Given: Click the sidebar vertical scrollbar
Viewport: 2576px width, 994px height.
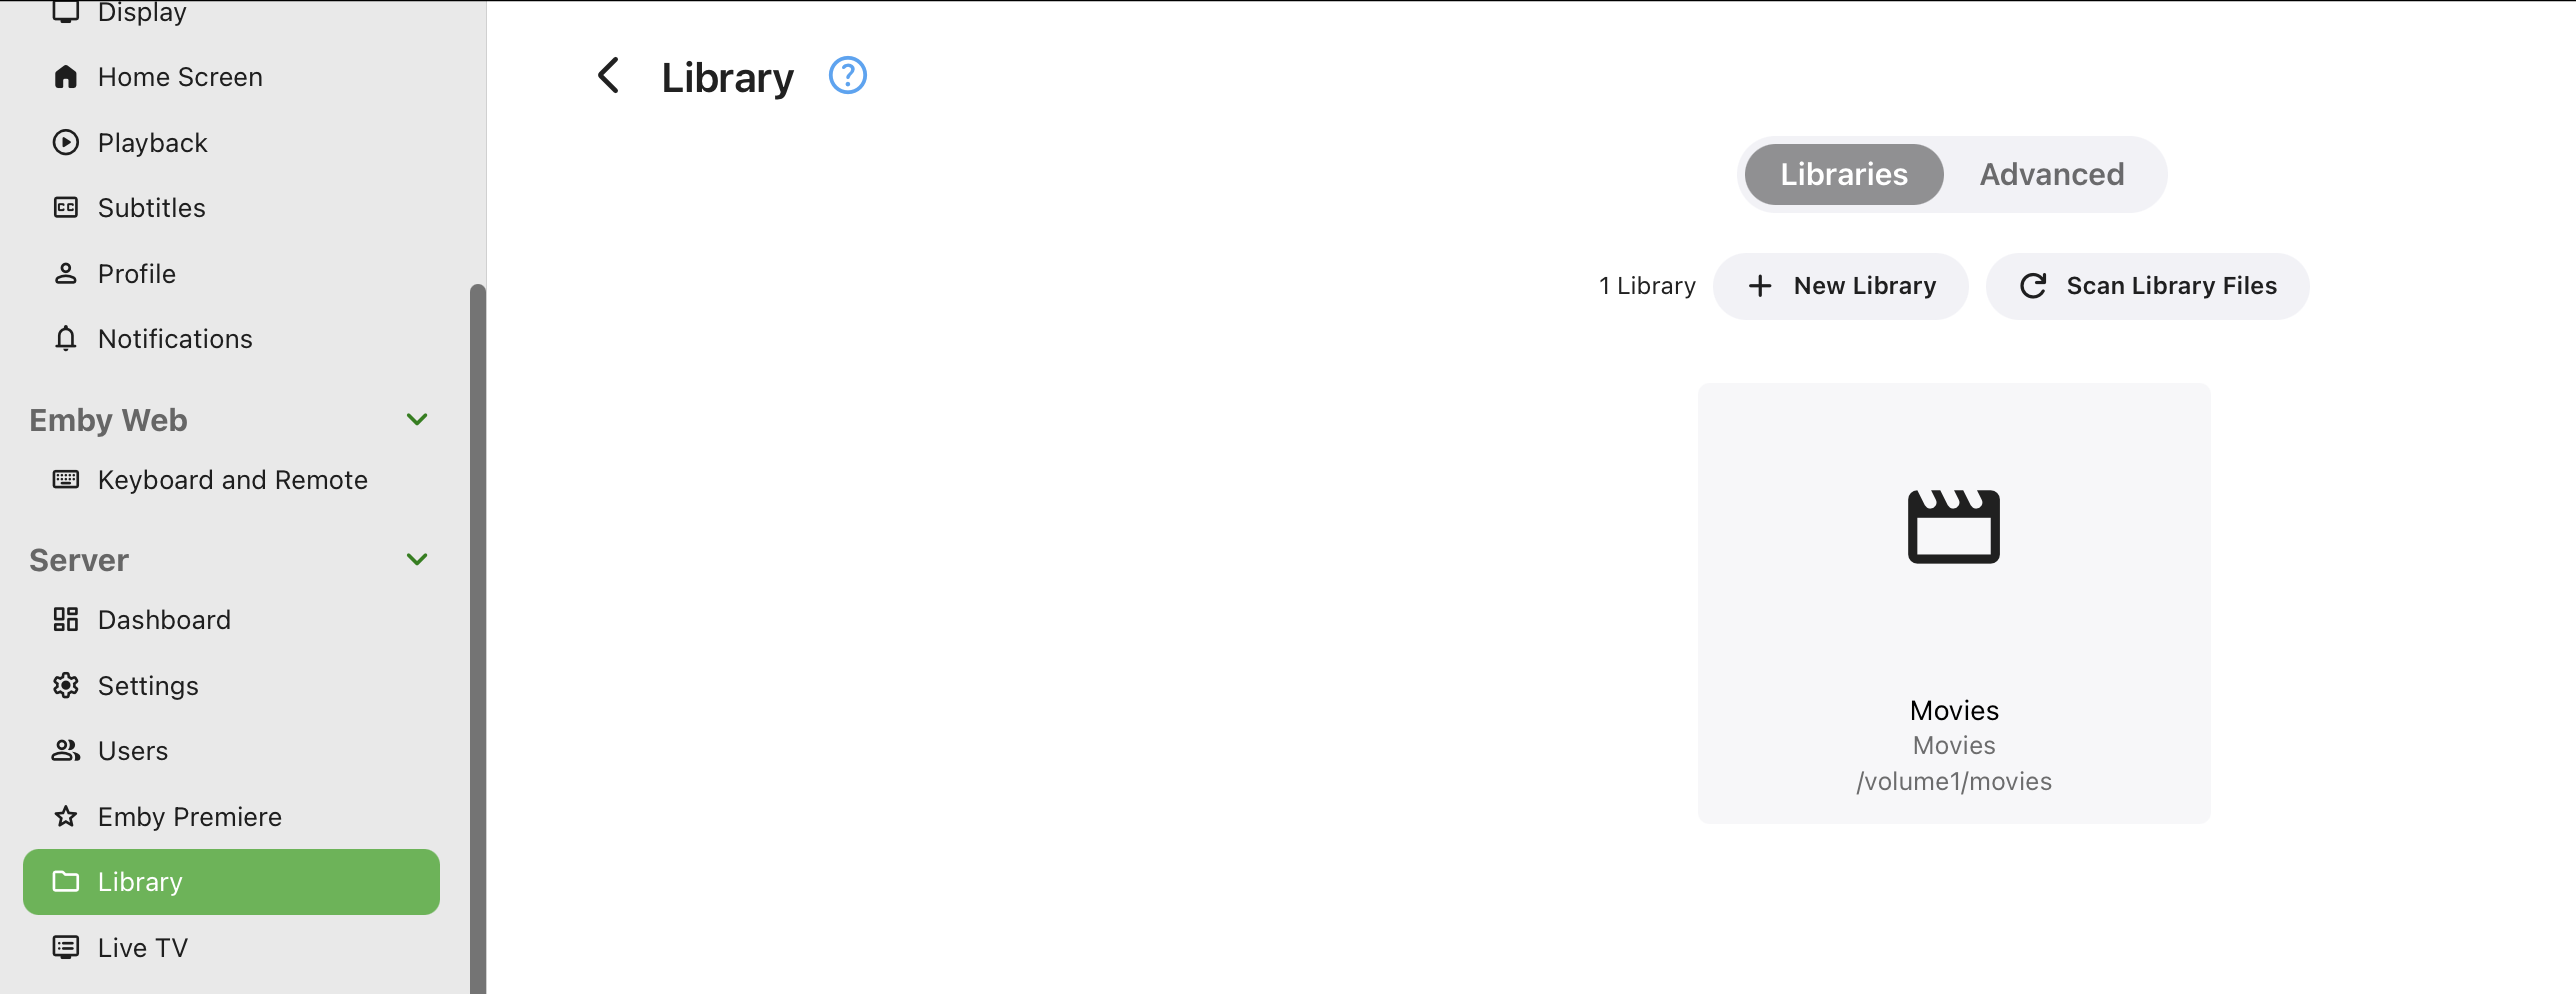Looking at the screenshot, I should point(478,639).
